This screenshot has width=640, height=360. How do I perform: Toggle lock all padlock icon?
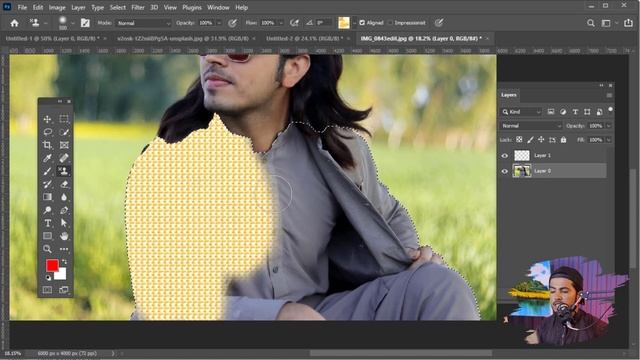coord(564,140)
